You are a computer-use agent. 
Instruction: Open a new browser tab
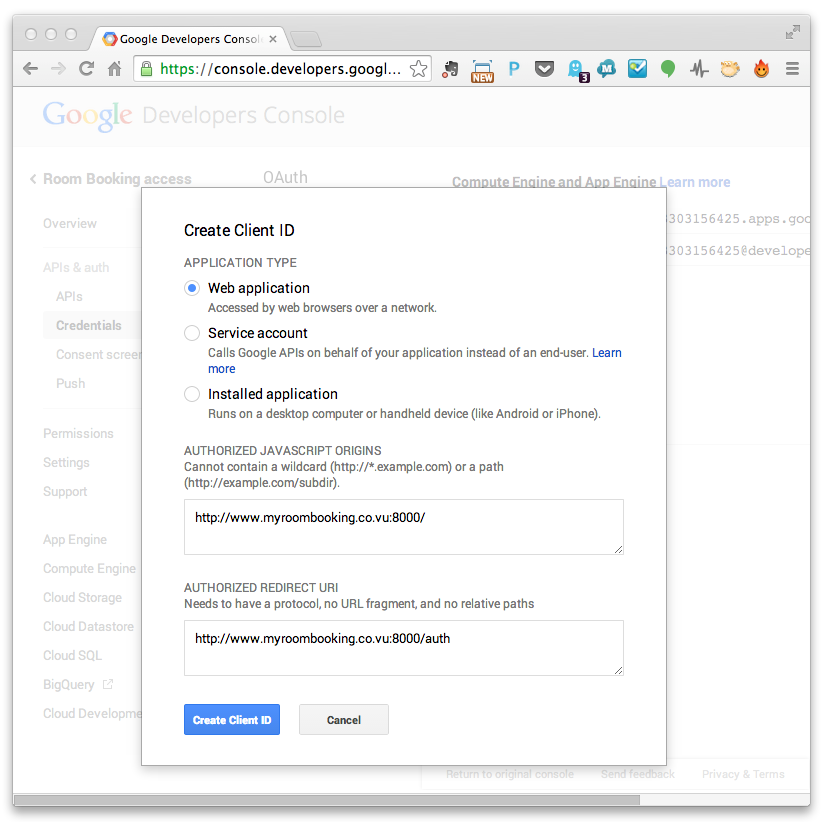click(306, 39)
